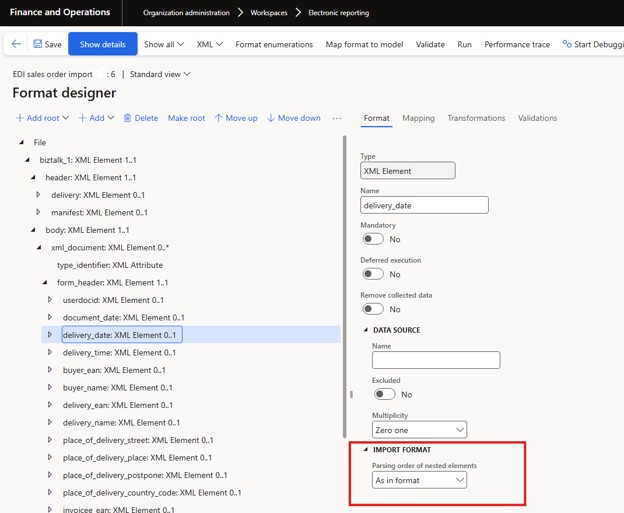Click the Move up arrow icon
The image size is (624, 513).
(x=218, y=118)
